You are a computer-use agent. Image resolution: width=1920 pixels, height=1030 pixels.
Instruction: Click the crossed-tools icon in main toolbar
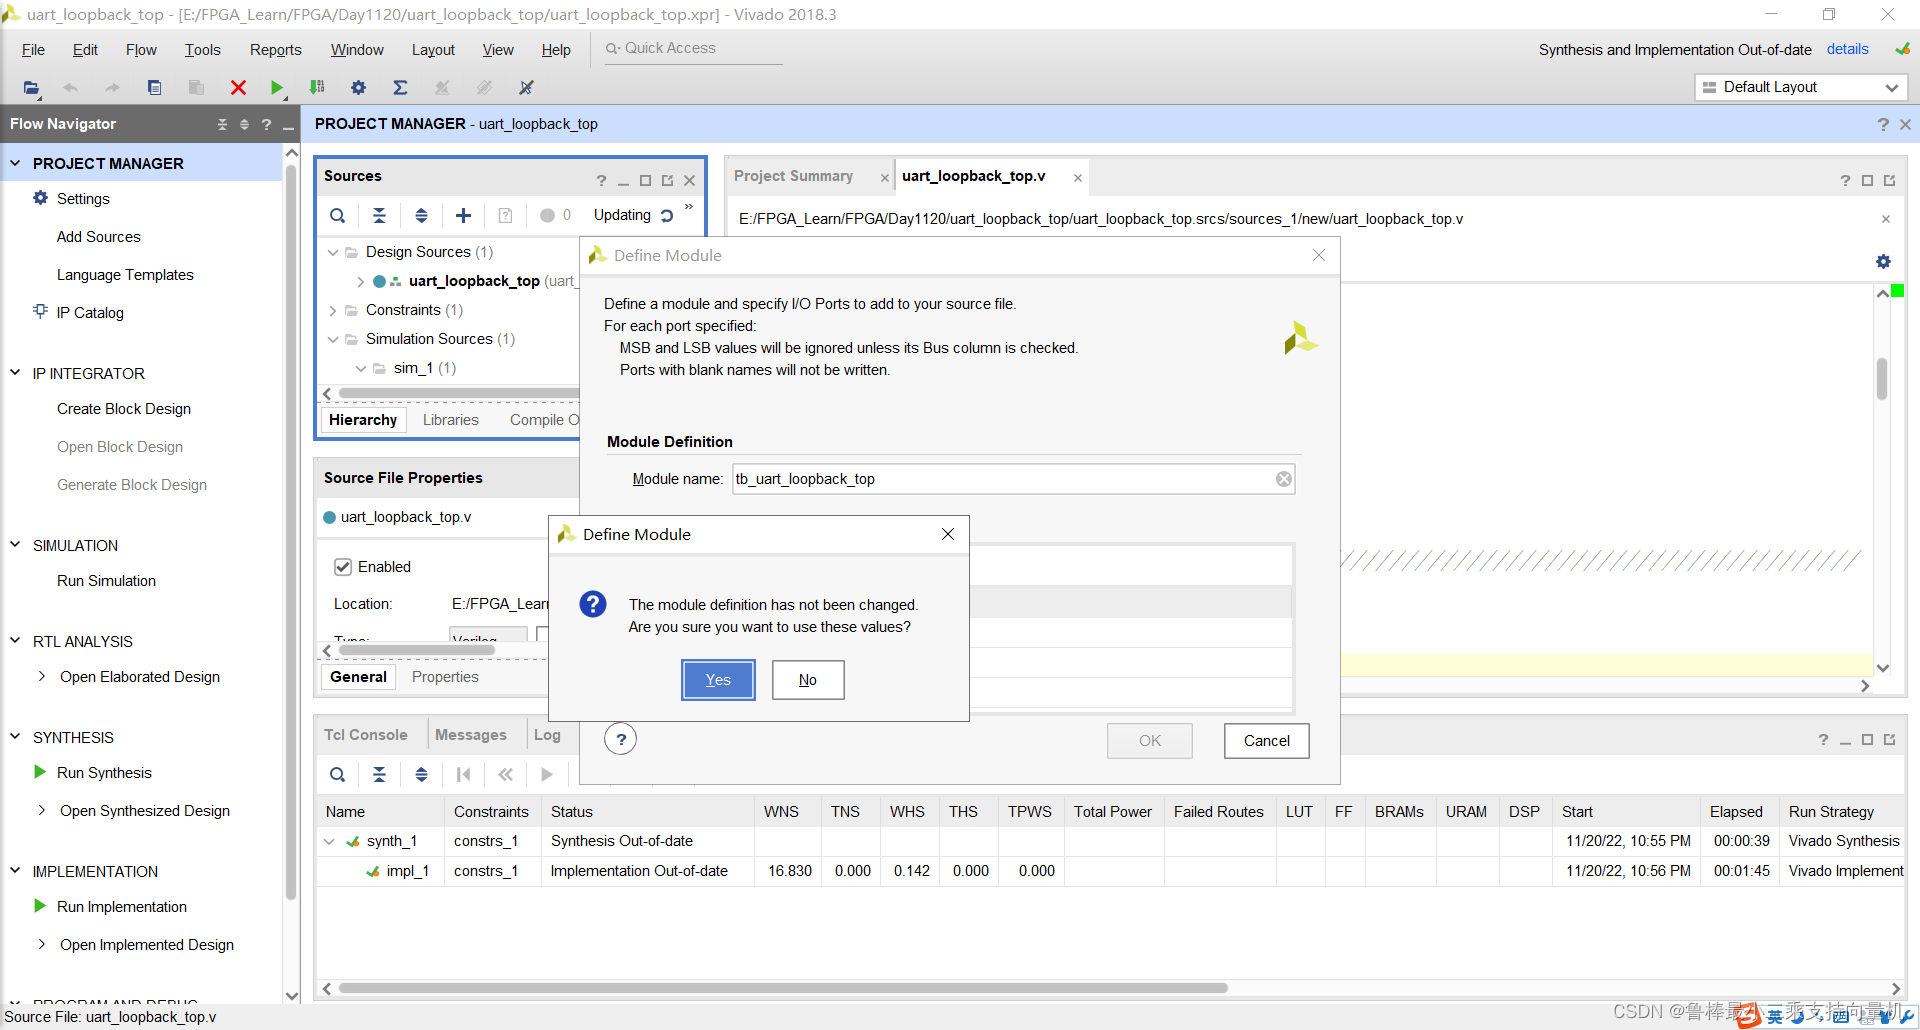pyautogui.click(x=526, y=88)
